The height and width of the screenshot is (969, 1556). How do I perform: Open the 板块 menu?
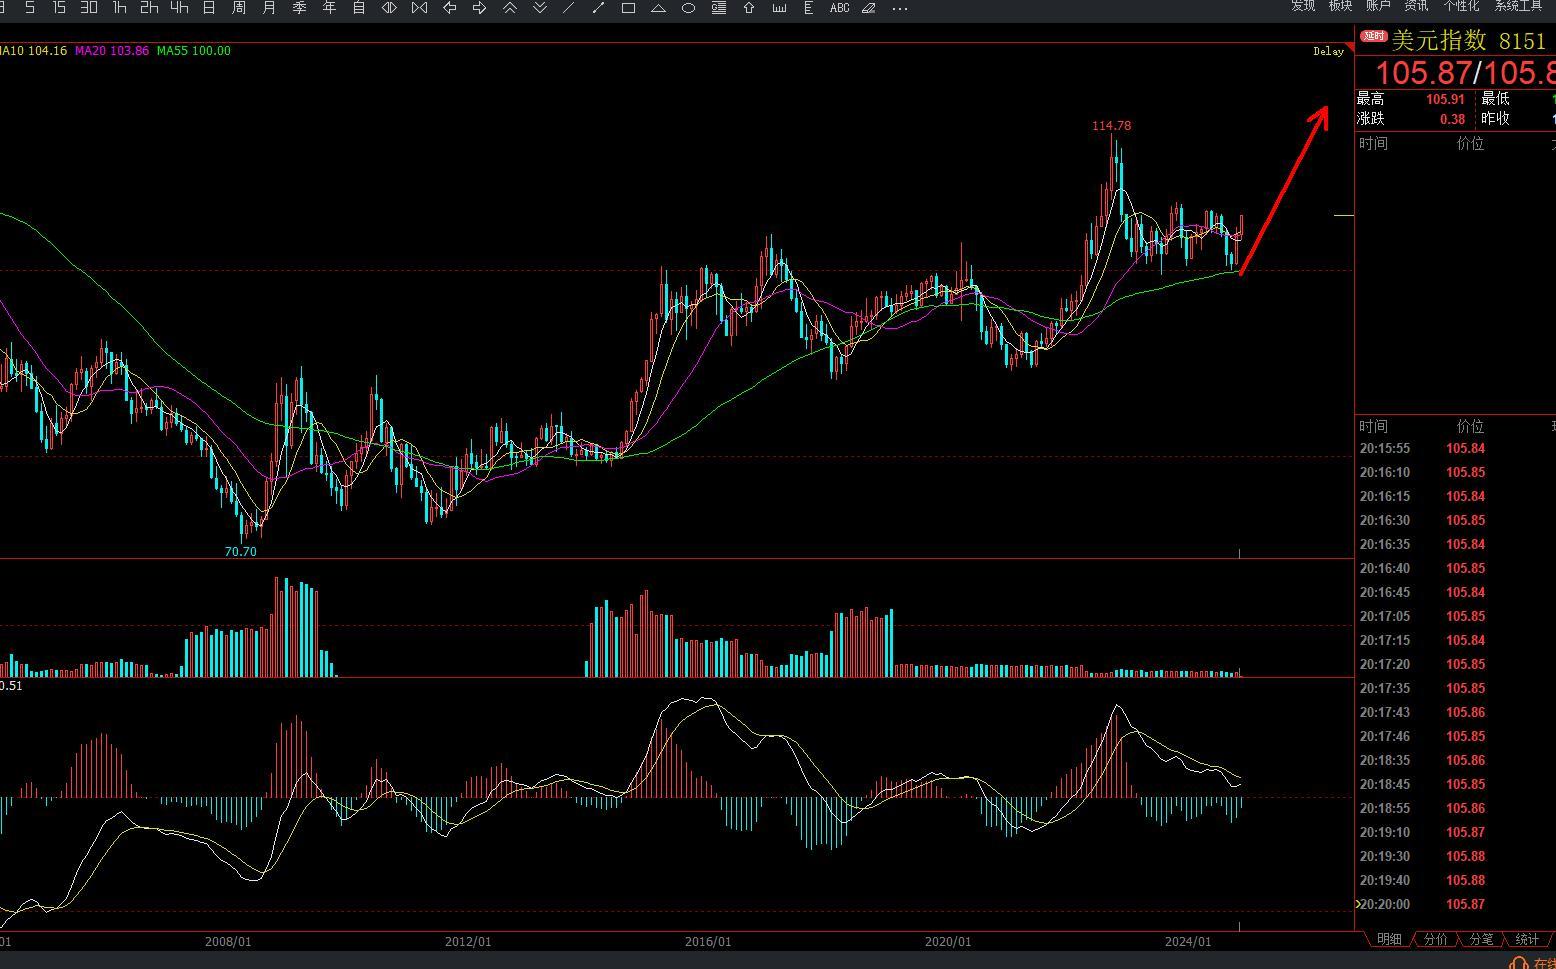[x=1341, y=6]
